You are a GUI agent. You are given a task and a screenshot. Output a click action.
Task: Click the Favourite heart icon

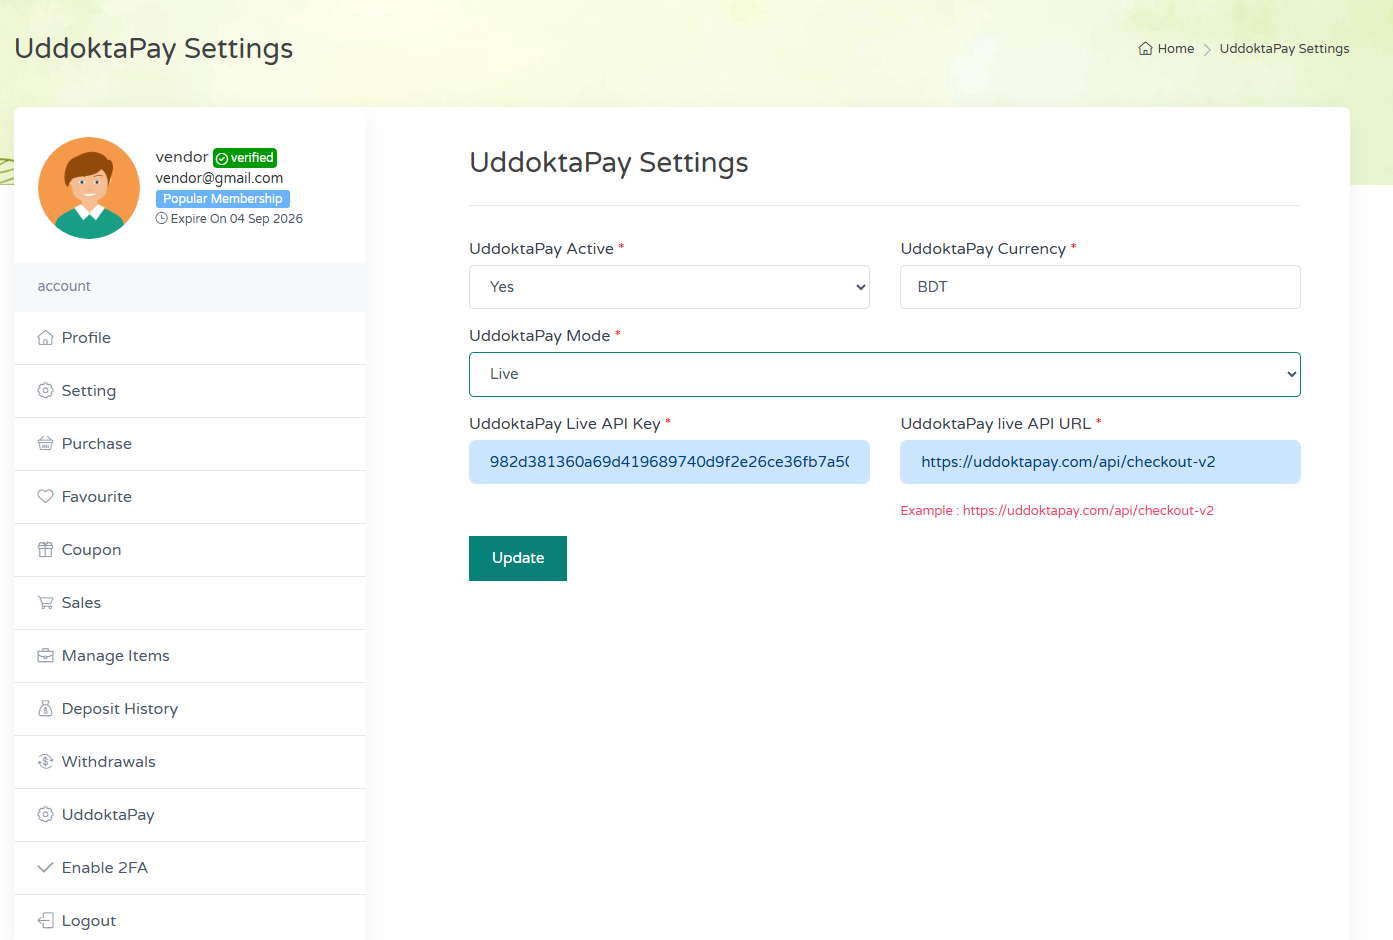pyautogui.click(x=45, y=496)
